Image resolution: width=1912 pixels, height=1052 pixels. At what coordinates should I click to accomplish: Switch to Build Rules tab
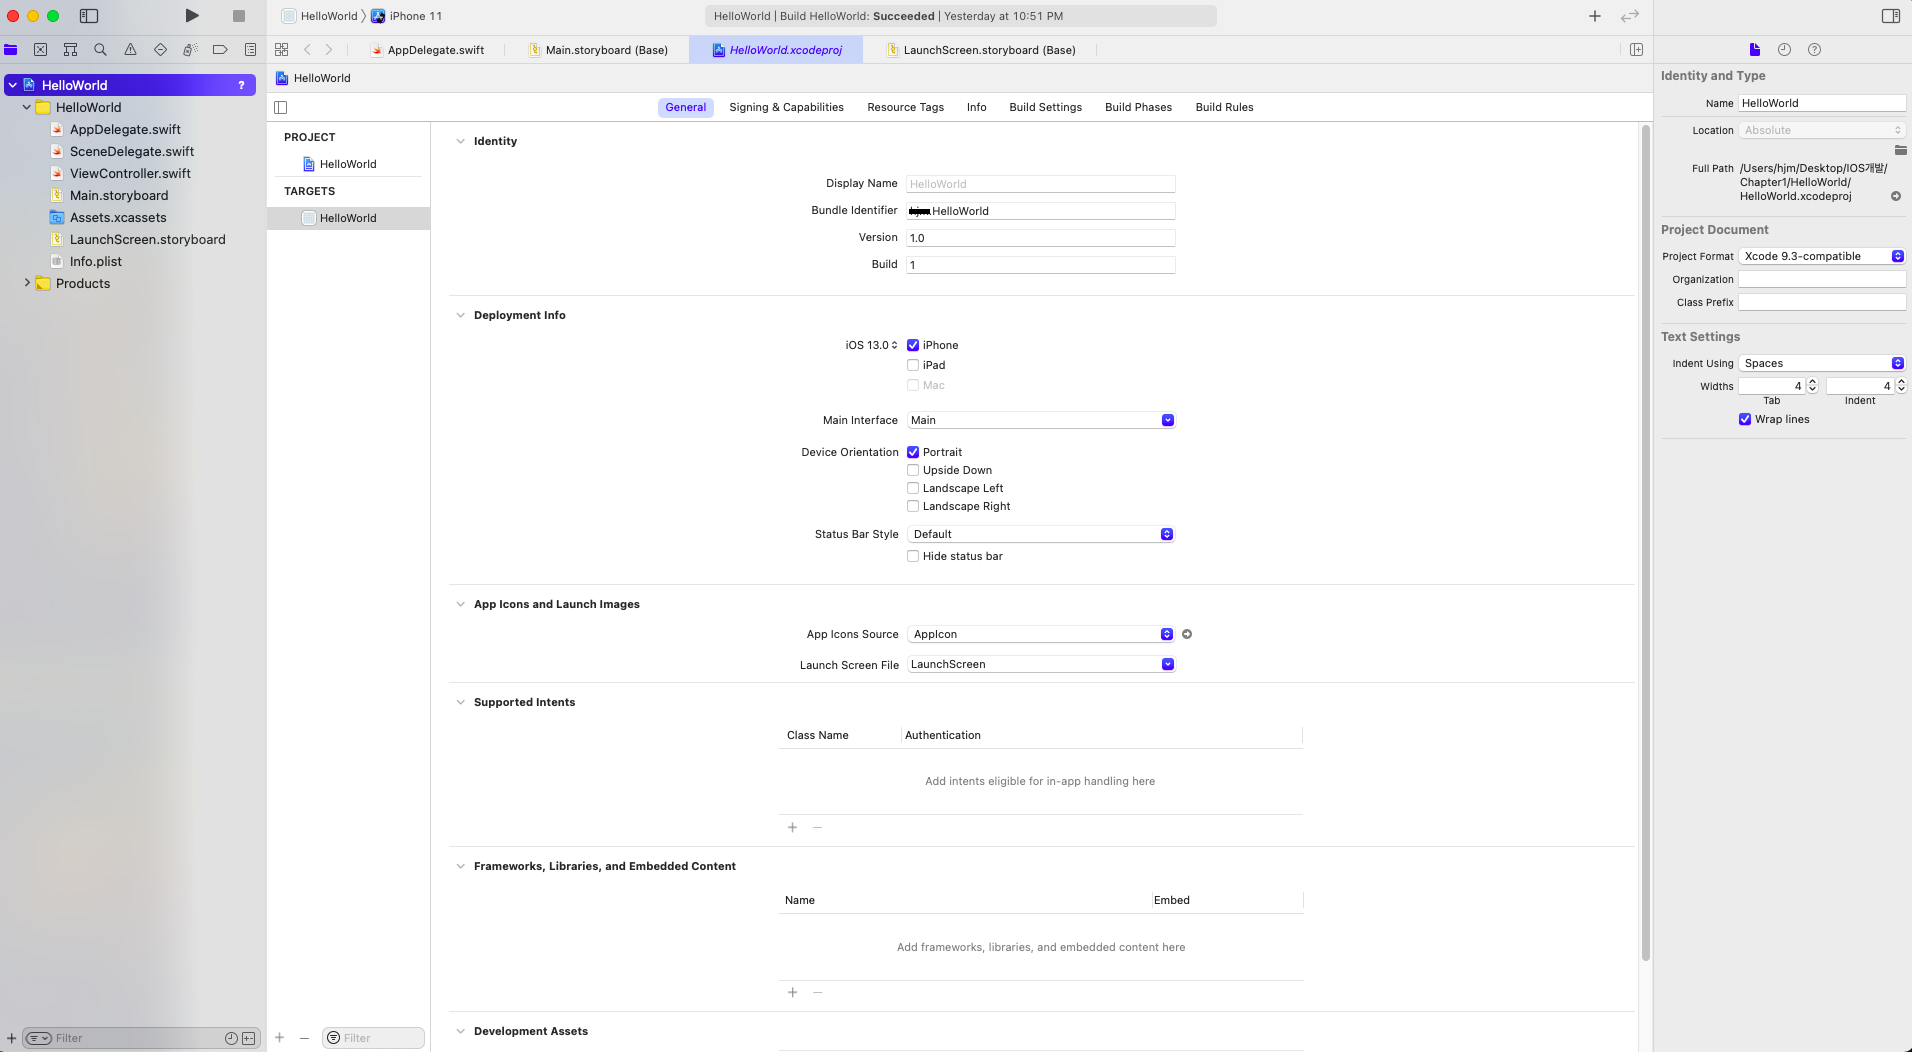[x=1224, y=107]
